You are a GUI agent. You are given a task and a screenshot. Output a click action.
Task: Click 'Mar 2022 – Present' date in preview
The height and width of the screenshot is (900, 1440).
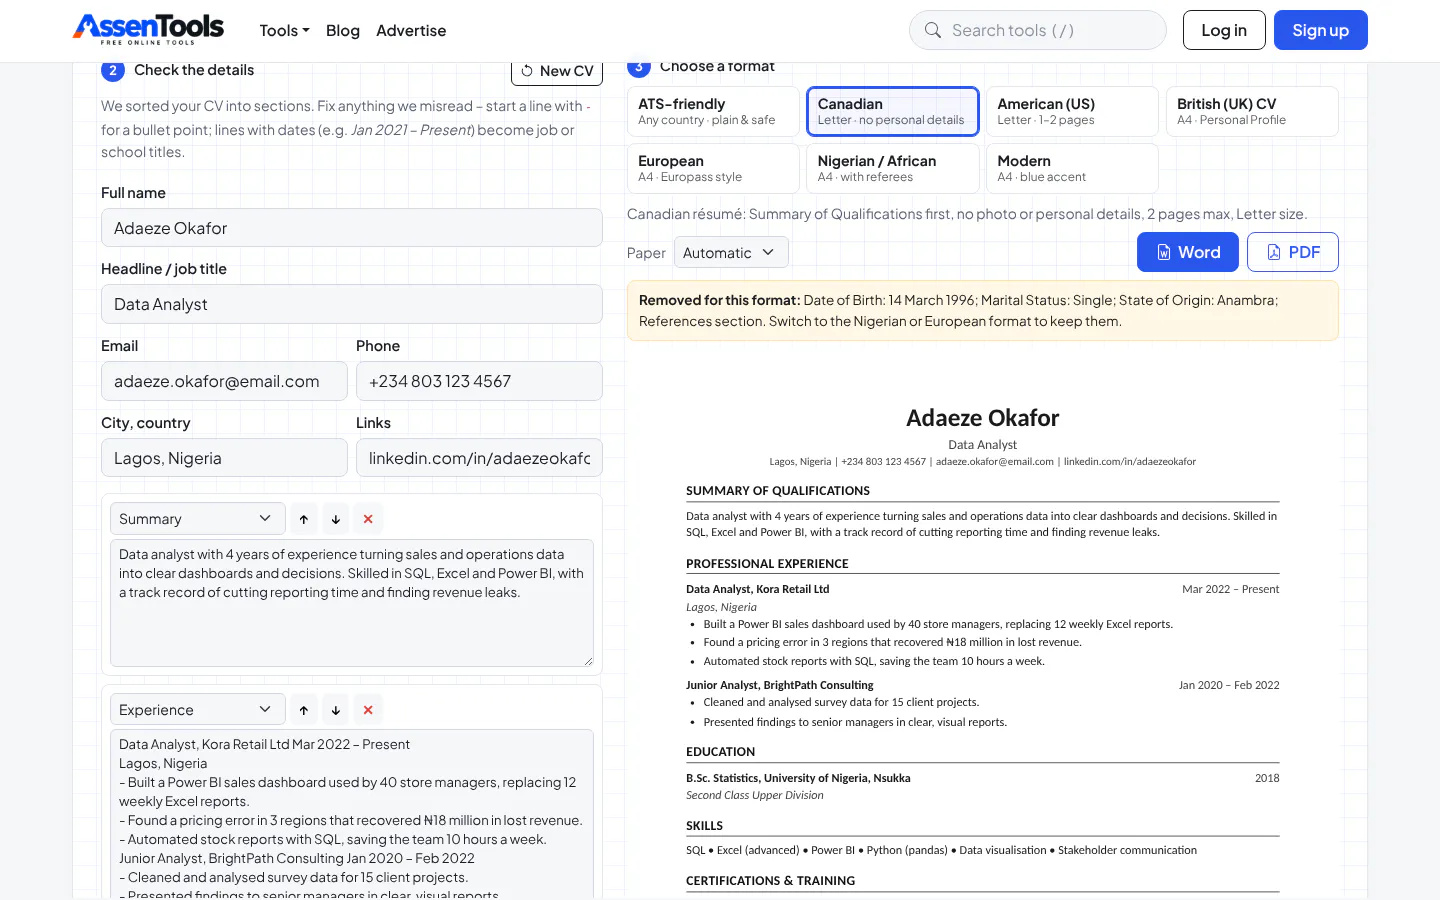pos(1230,589)
